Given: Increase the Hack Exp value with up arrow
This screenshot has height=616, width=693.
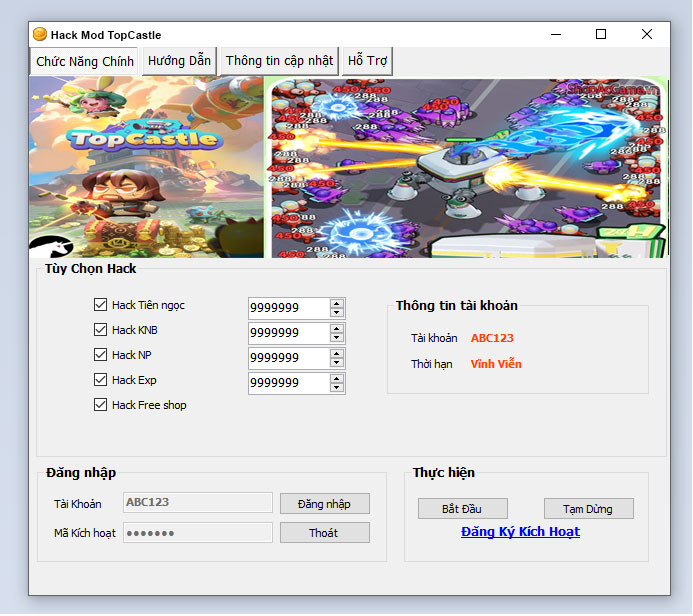Looking at the screenshot, I should coord(337,379).
